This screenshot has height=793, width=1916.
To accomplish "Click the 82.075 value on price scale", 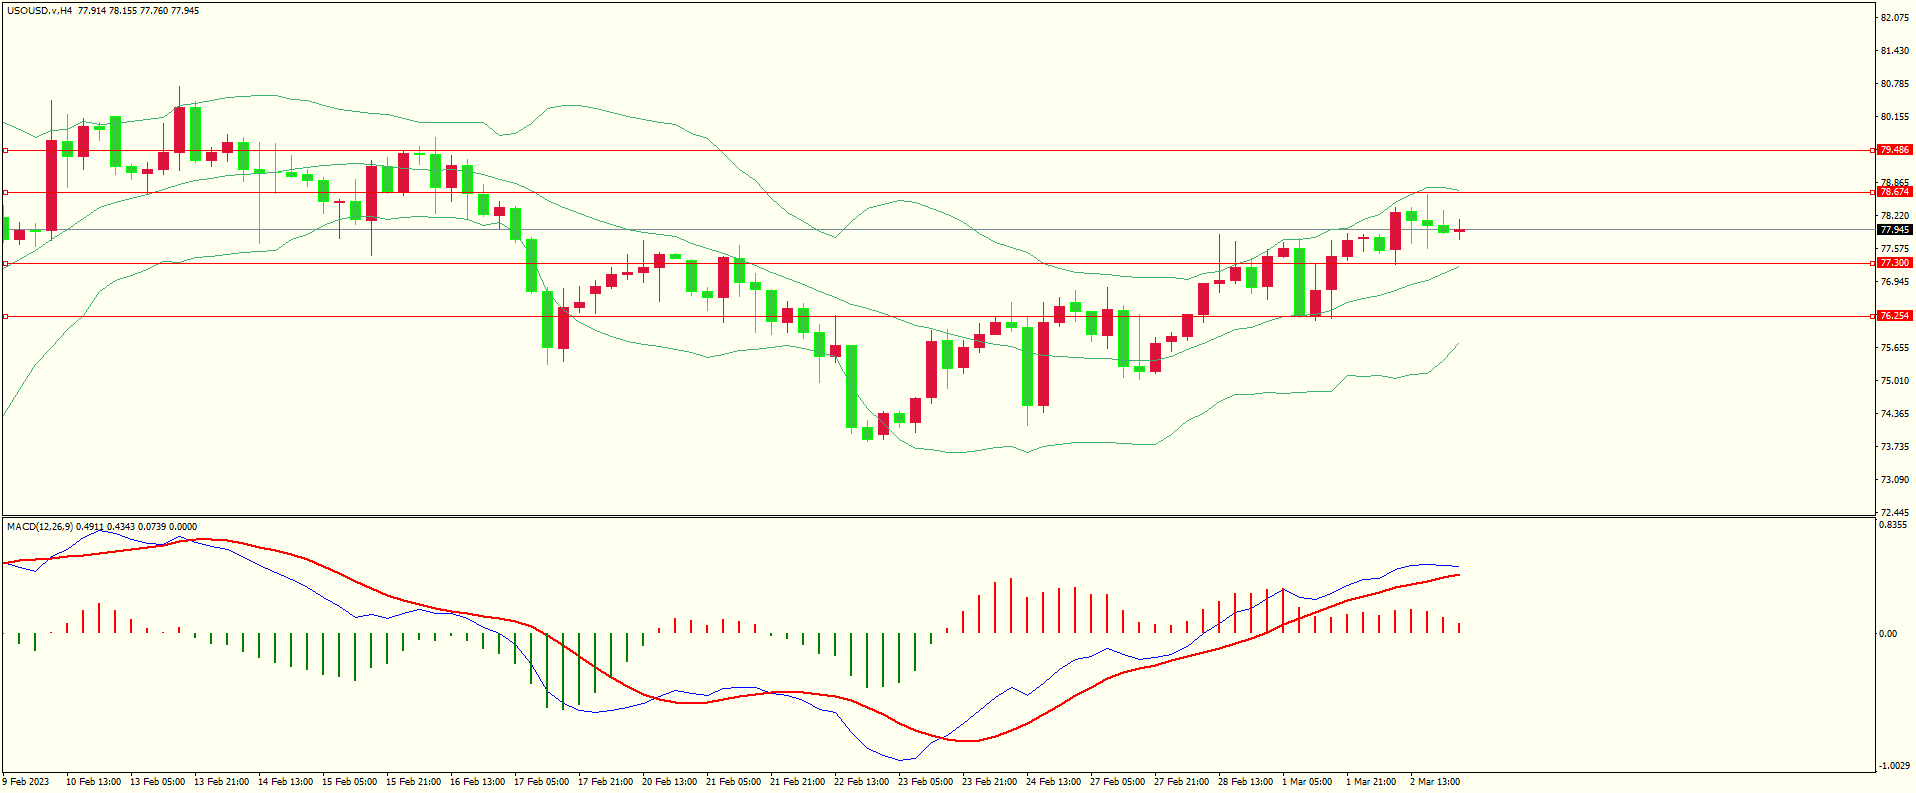I will click(1894, 18).
